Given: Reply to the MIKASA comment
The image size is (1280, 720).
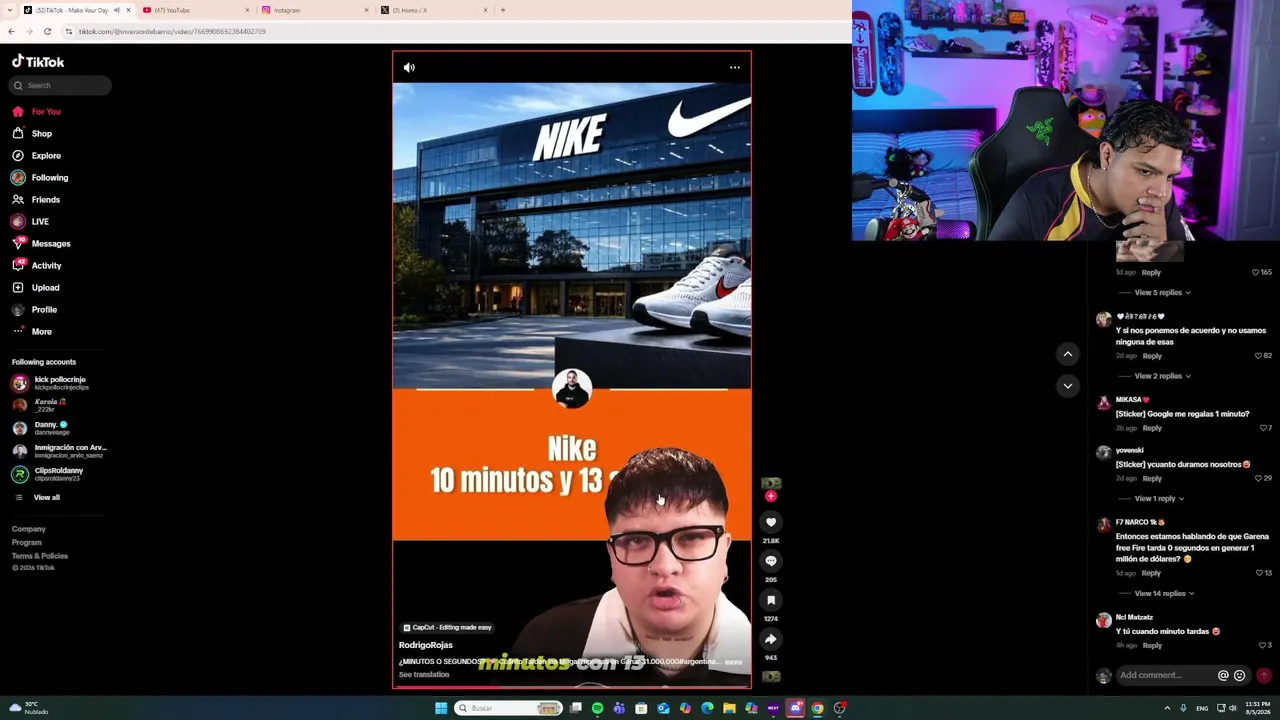Looking at the screenshot, I should click(1152, 428).
